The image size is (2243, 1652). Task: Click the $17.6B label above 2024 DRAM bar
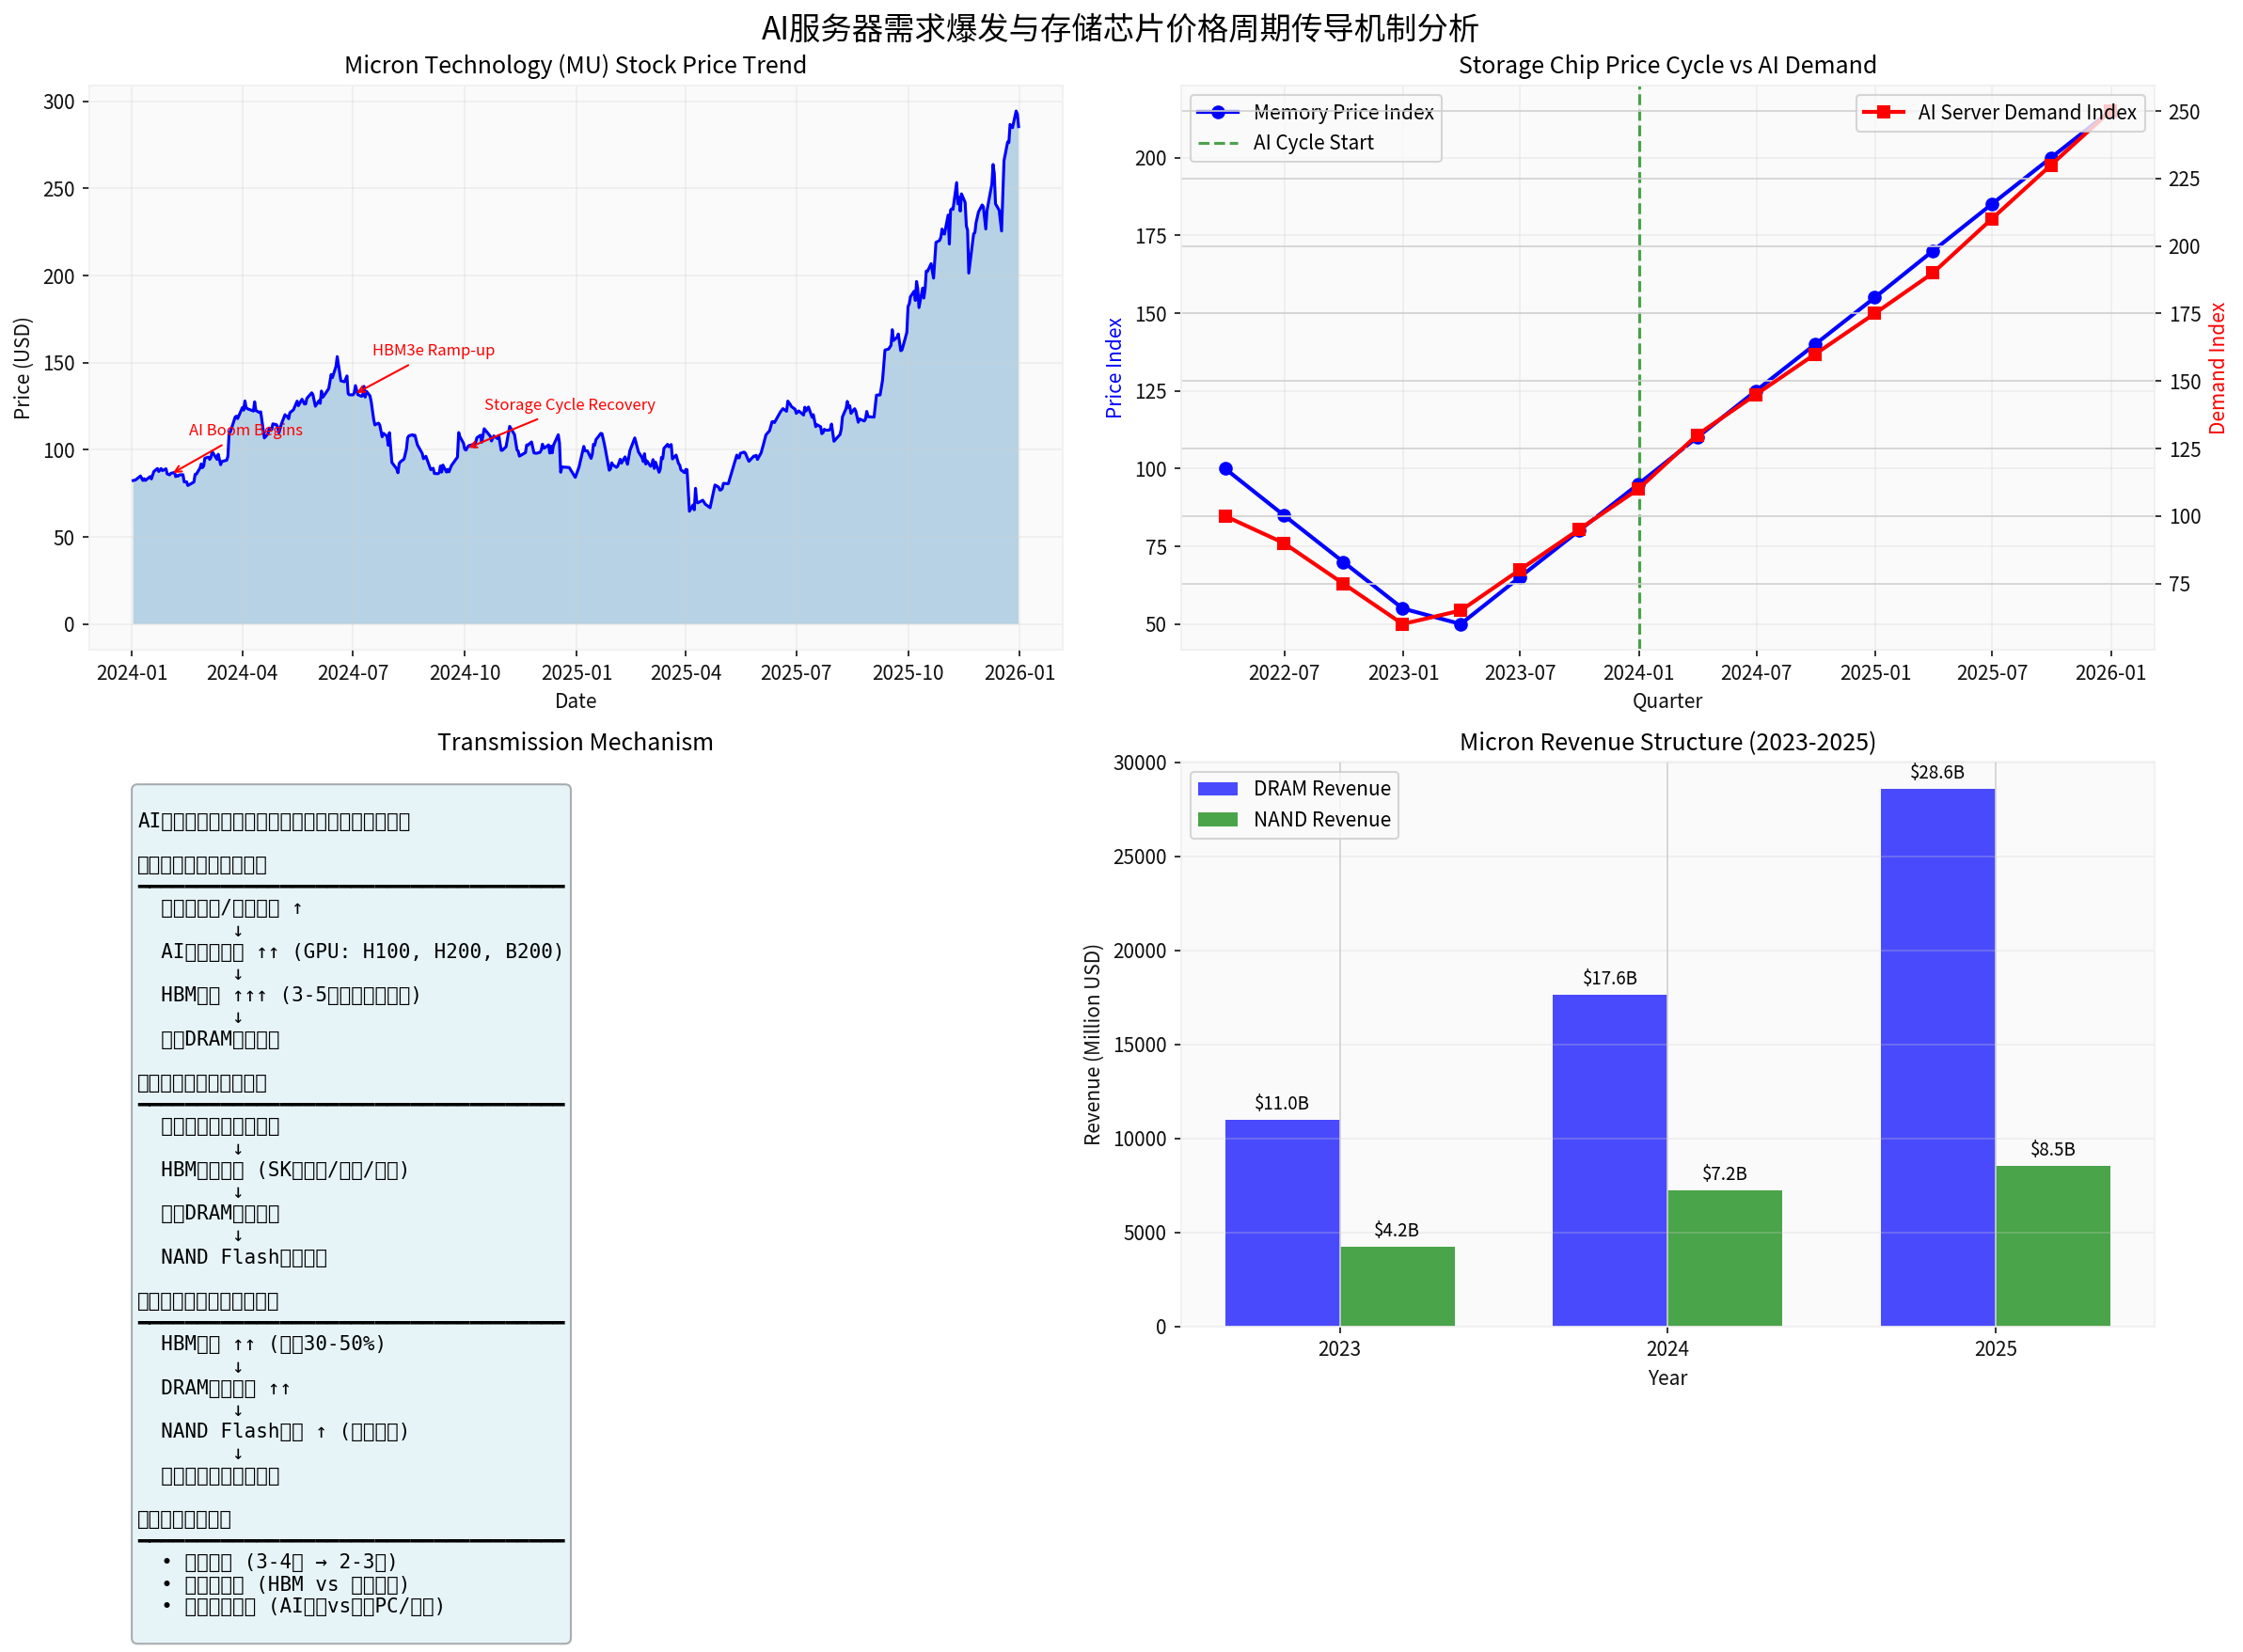(x=1609, y=978)
